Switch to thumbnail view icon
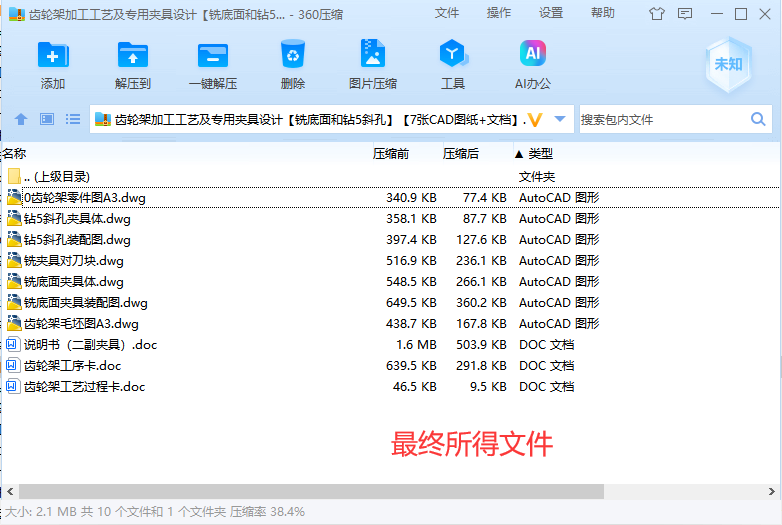 (47, 119)
